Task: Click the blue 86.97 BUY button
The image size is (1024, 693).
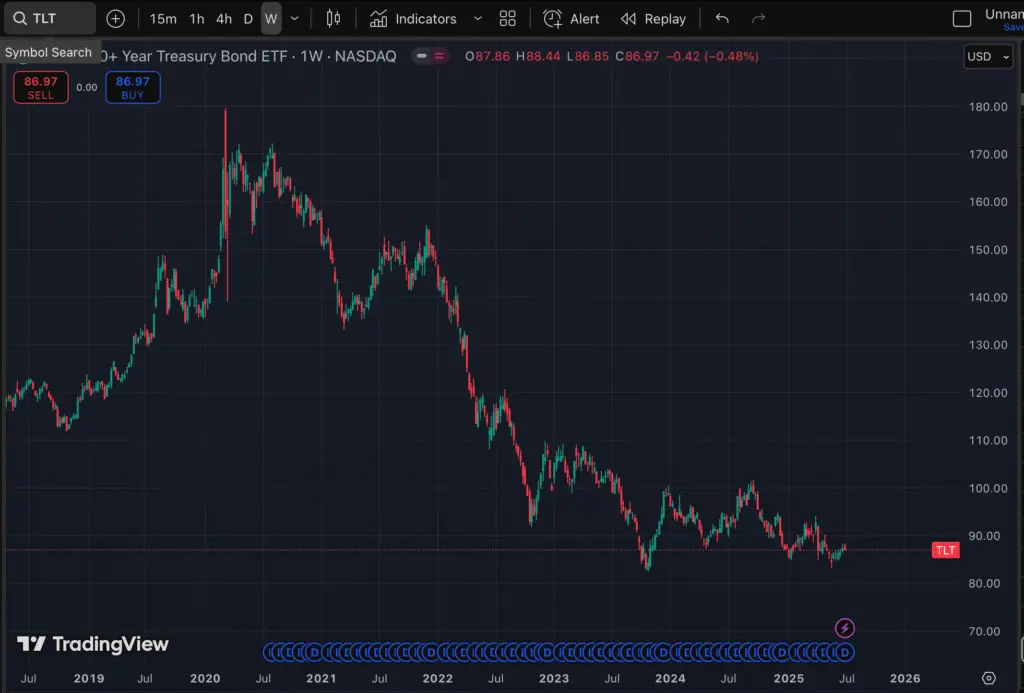Action: pyautogui.click(x=133, y=88)
